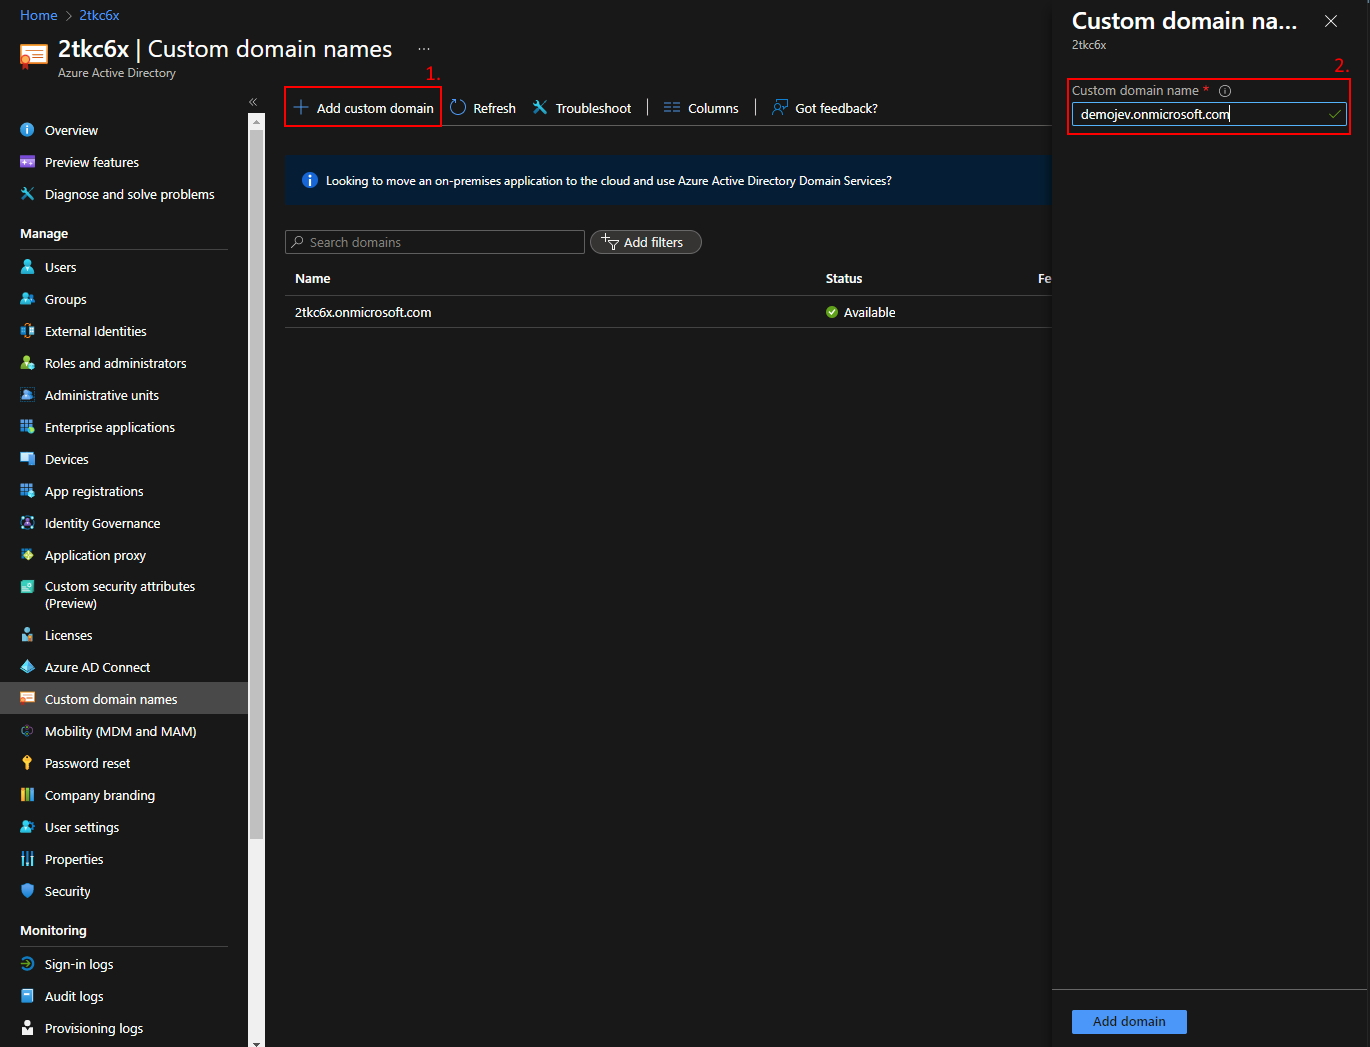Image resolution: width=1370 pixels, height=1047 pixels.
Task: Open the ellipsis more options next to title
Action: [424, 49]
